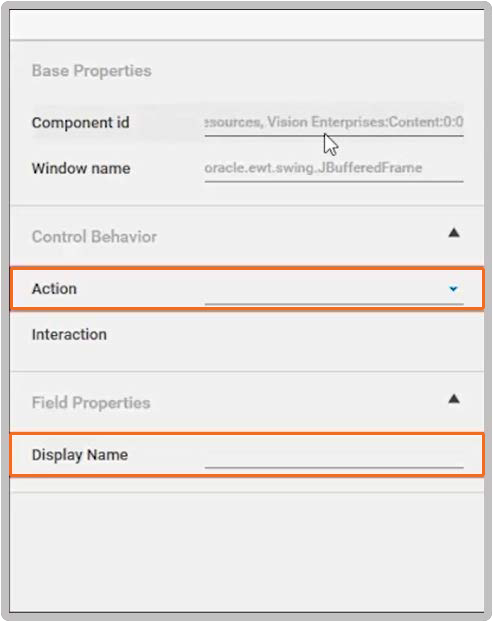The image size is (493, 622).
Task: Click the Window name value field
Action: [x=334, y=169]
